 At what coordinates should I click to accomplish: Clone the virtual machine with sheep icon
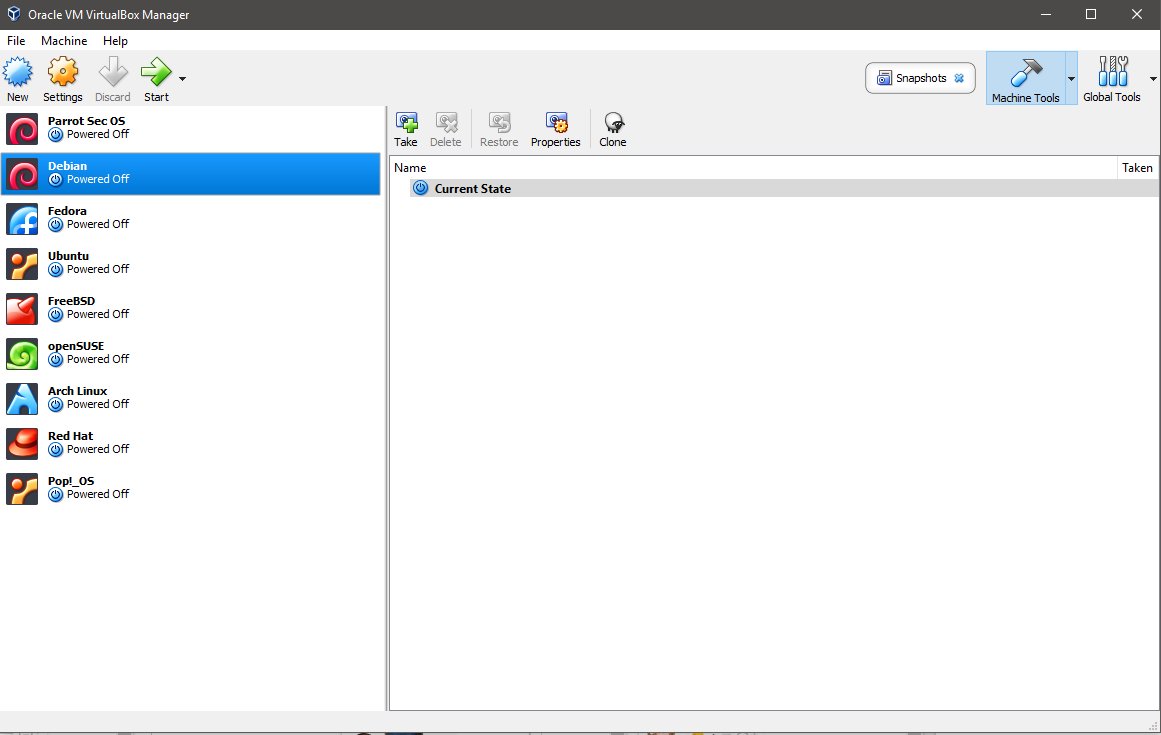(x=613, y=130)
